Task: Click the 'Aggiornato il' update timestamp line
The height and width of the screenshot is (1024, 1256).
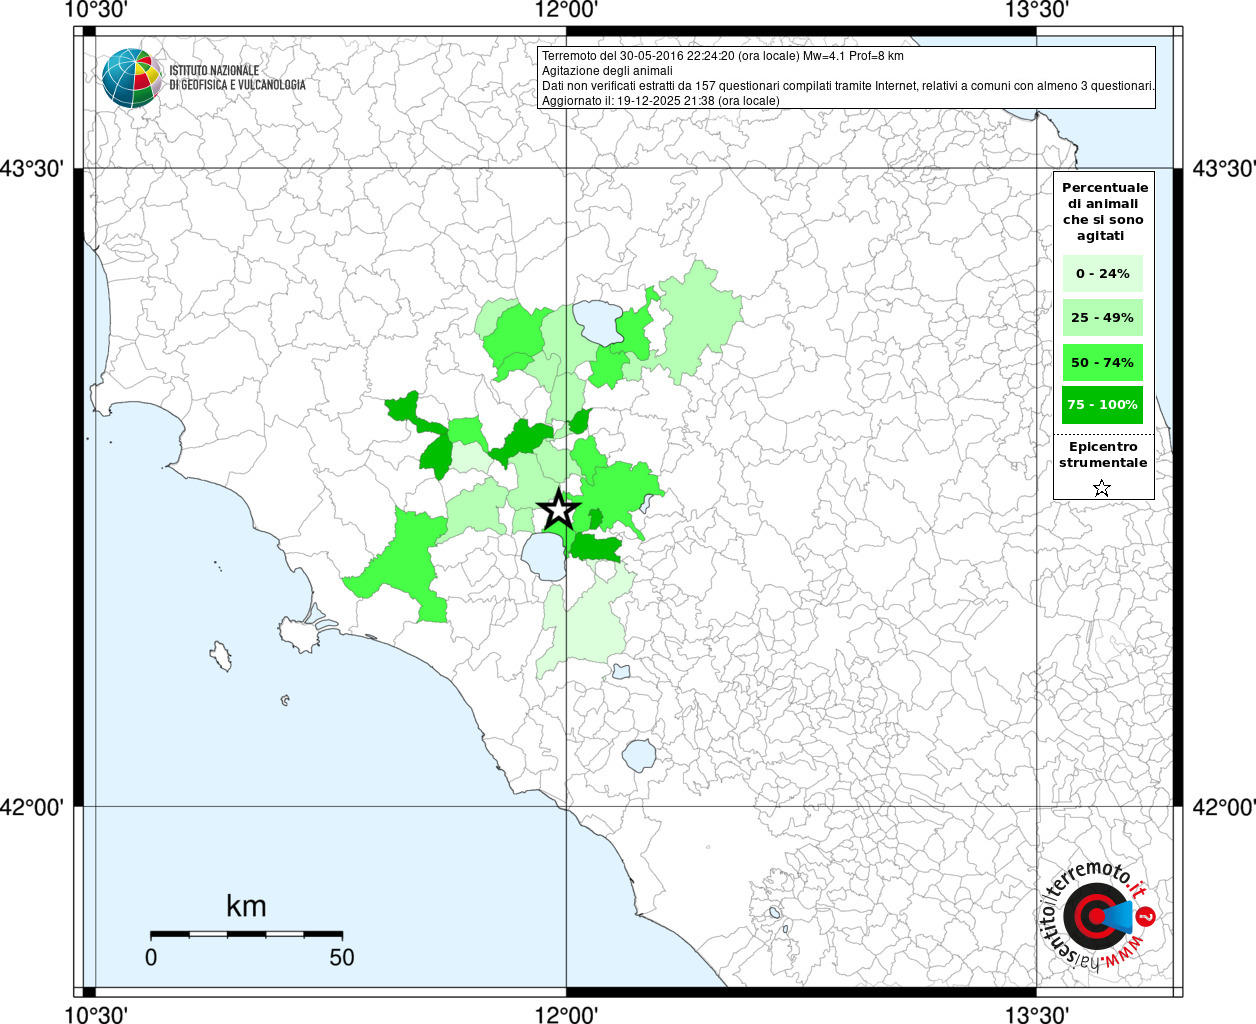Action: [660, 100]
